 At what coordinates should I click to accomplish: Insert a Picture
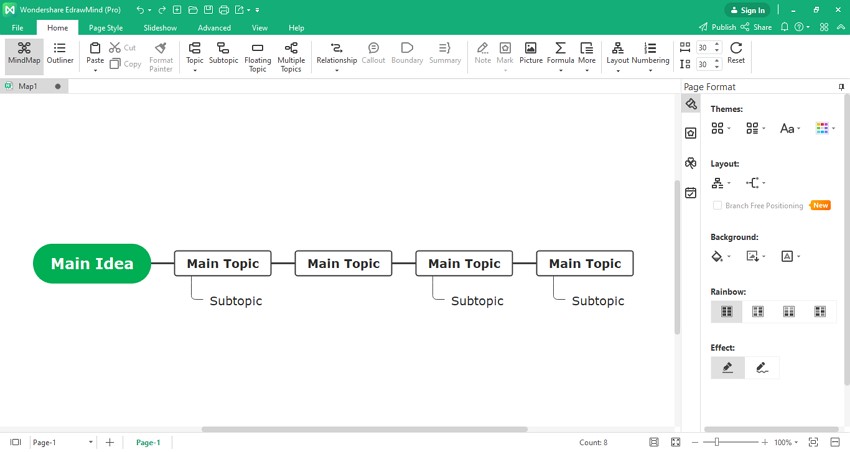531,54
